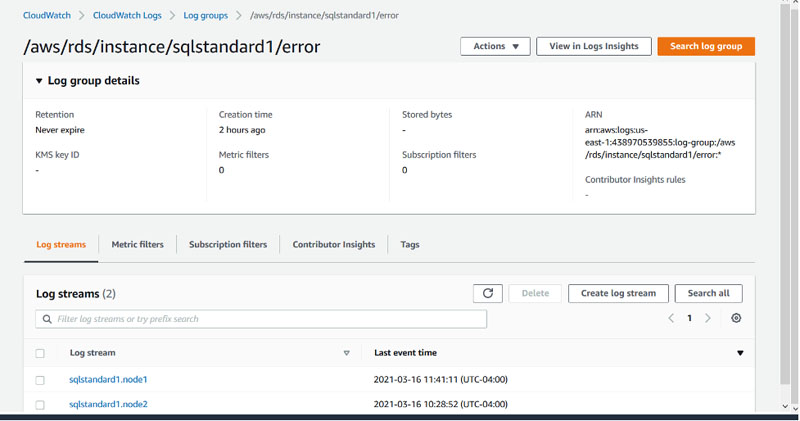
Task: Select all log streams checkbox
Action: 40,353
